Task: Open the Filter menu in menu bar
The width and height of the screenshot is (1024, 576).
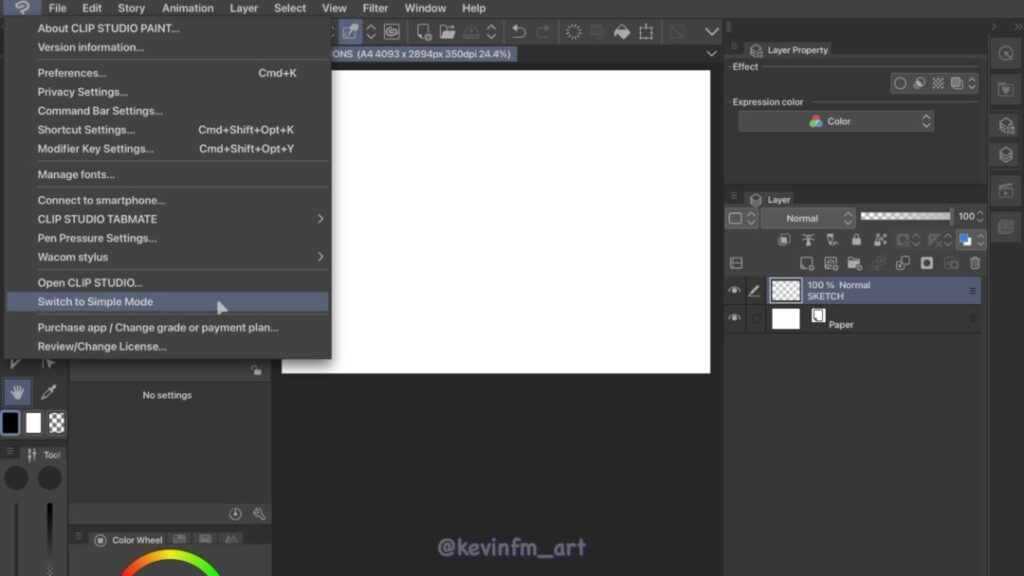Action: [x=375, y=8]
